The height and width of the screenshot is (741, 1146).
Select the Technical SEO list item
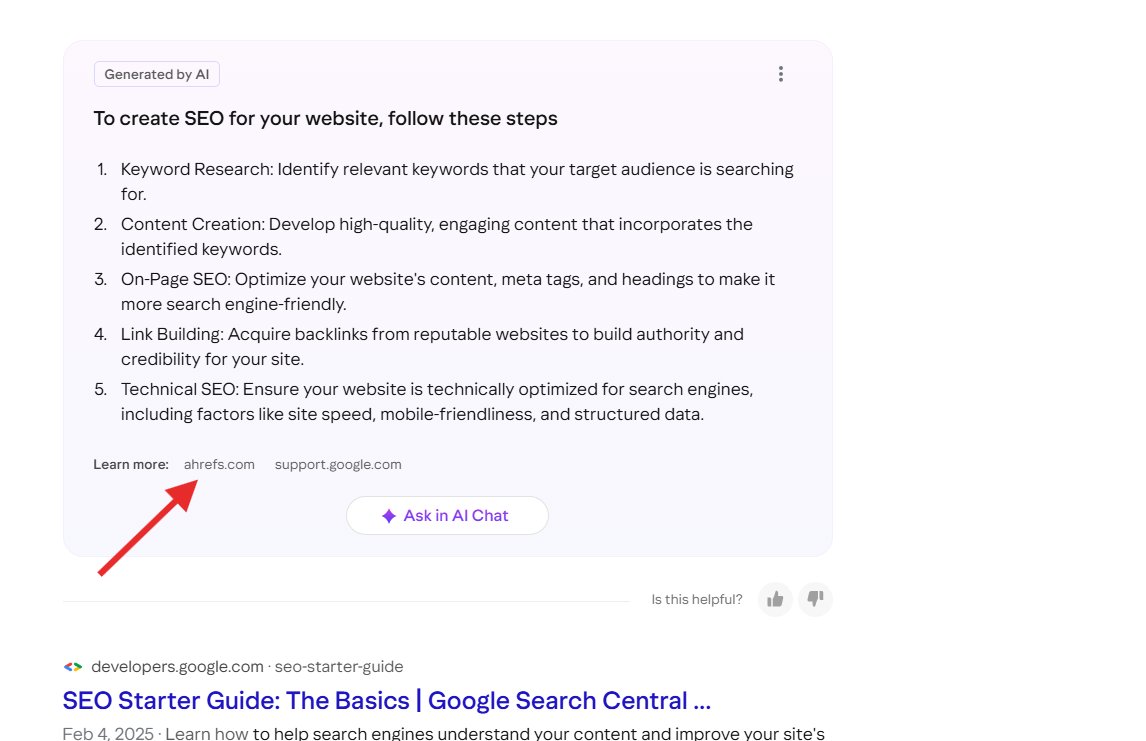click(436, 401)
